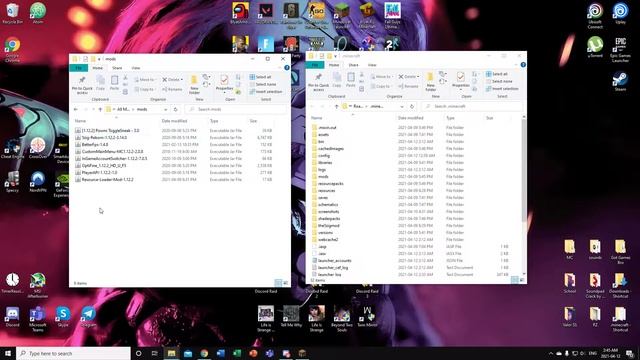Click Select all in .minecraft window
Screen dimensions: 640x360
pyautogui.click(x=497, y=74)
